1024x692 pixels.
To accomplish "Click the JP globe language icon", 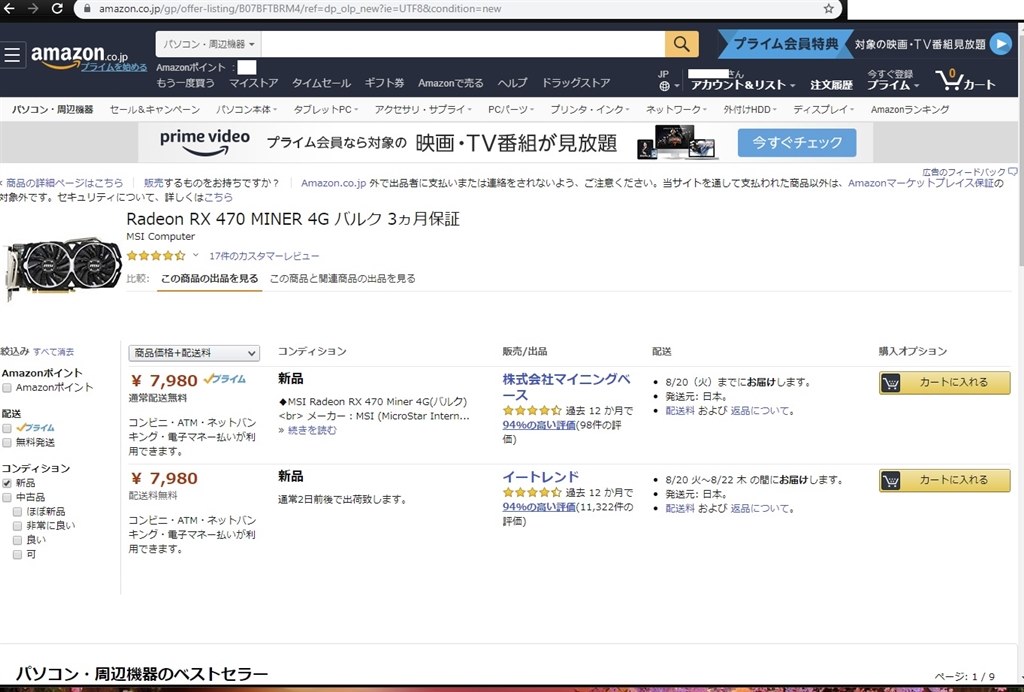I will [x=664, y=86].
